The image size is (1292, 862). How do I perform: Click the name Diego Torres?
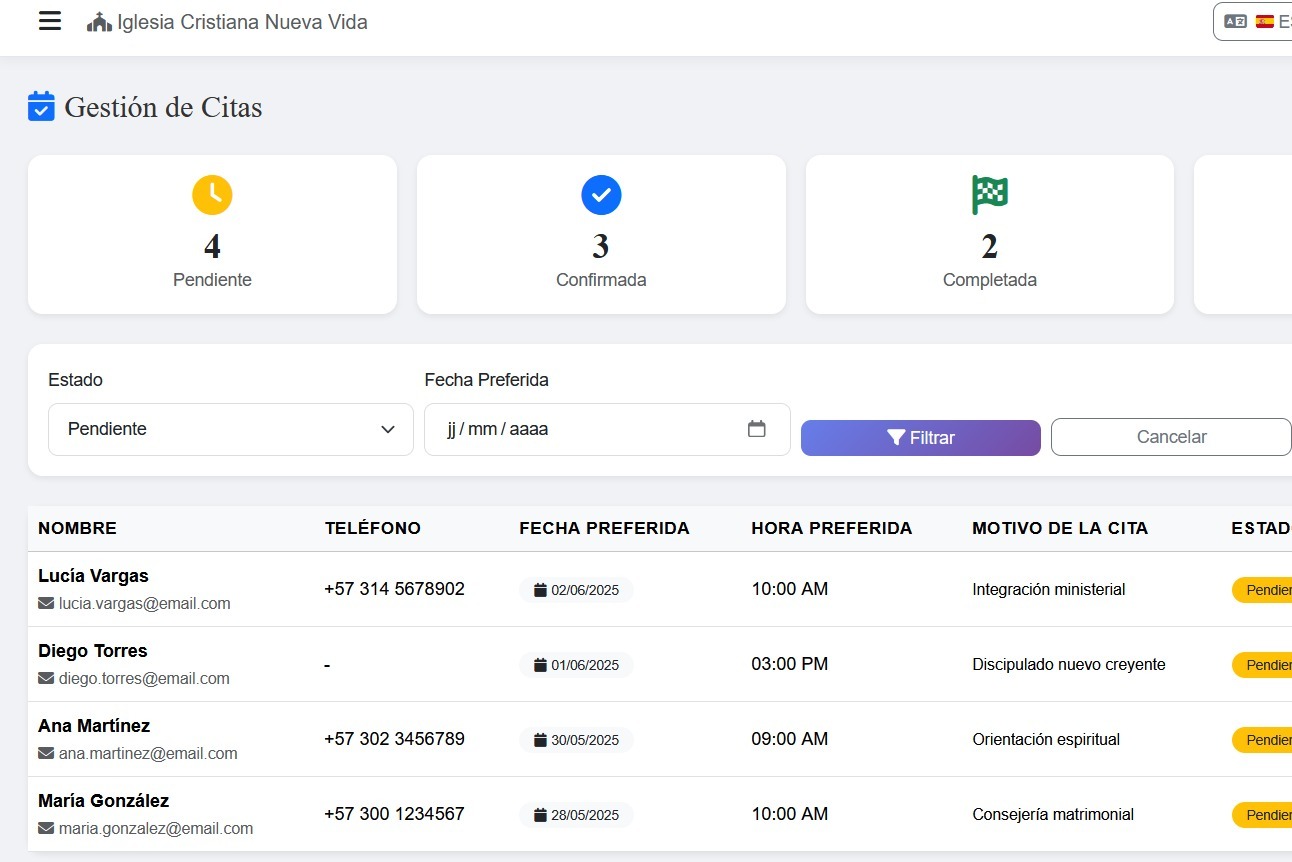click(x=92, y=651)
